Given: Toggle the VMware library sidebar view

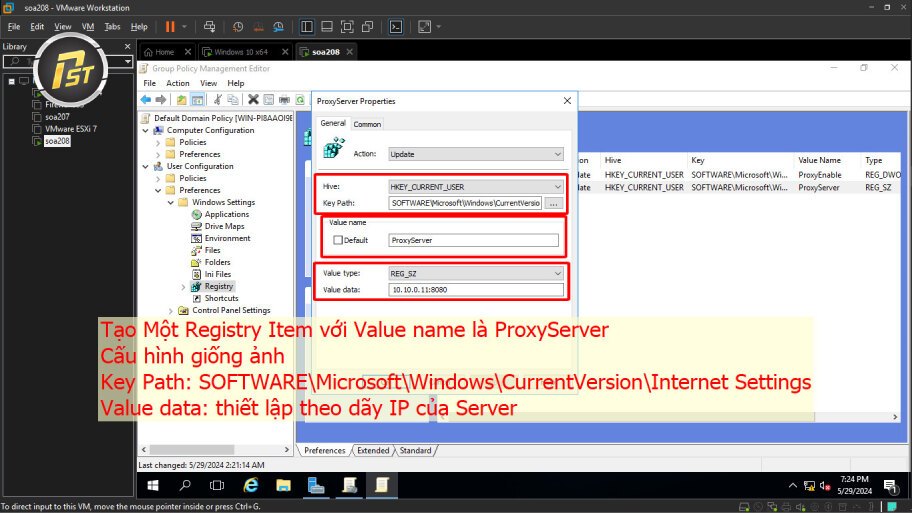Looking at the screenshot, I should point(307,27).
